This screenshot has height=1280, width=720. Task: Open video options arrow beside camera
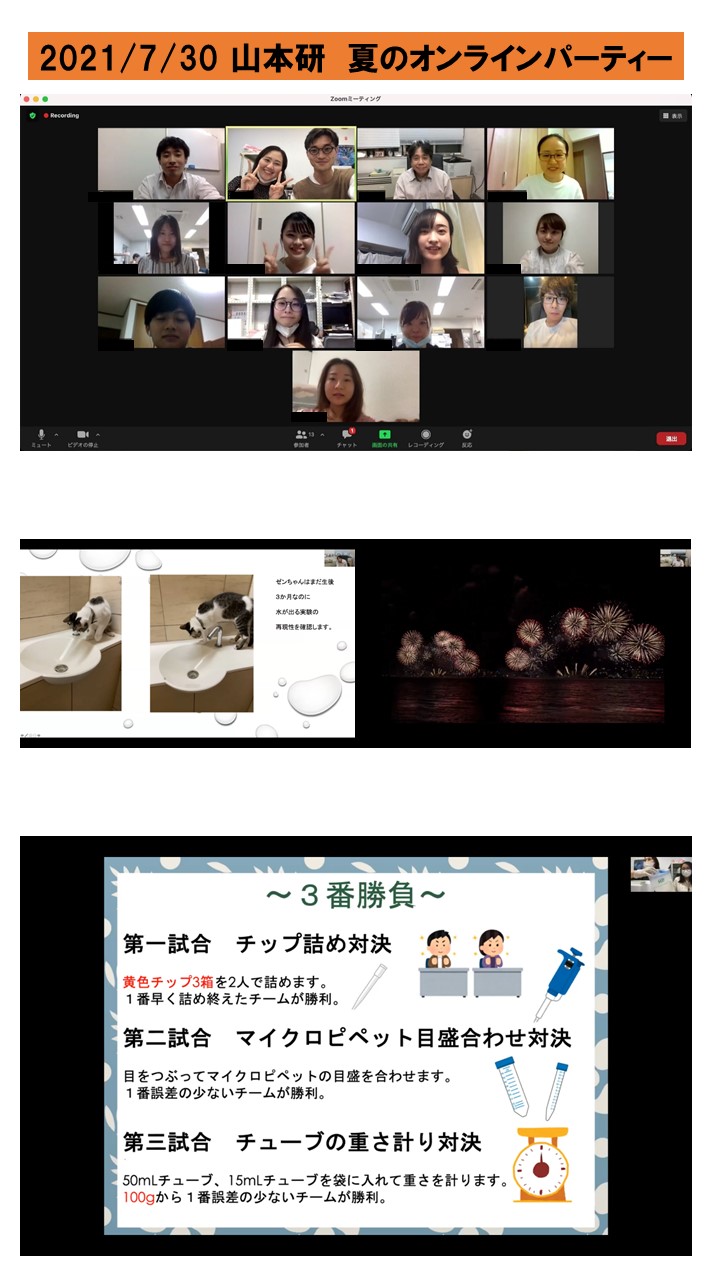(98, 434)
